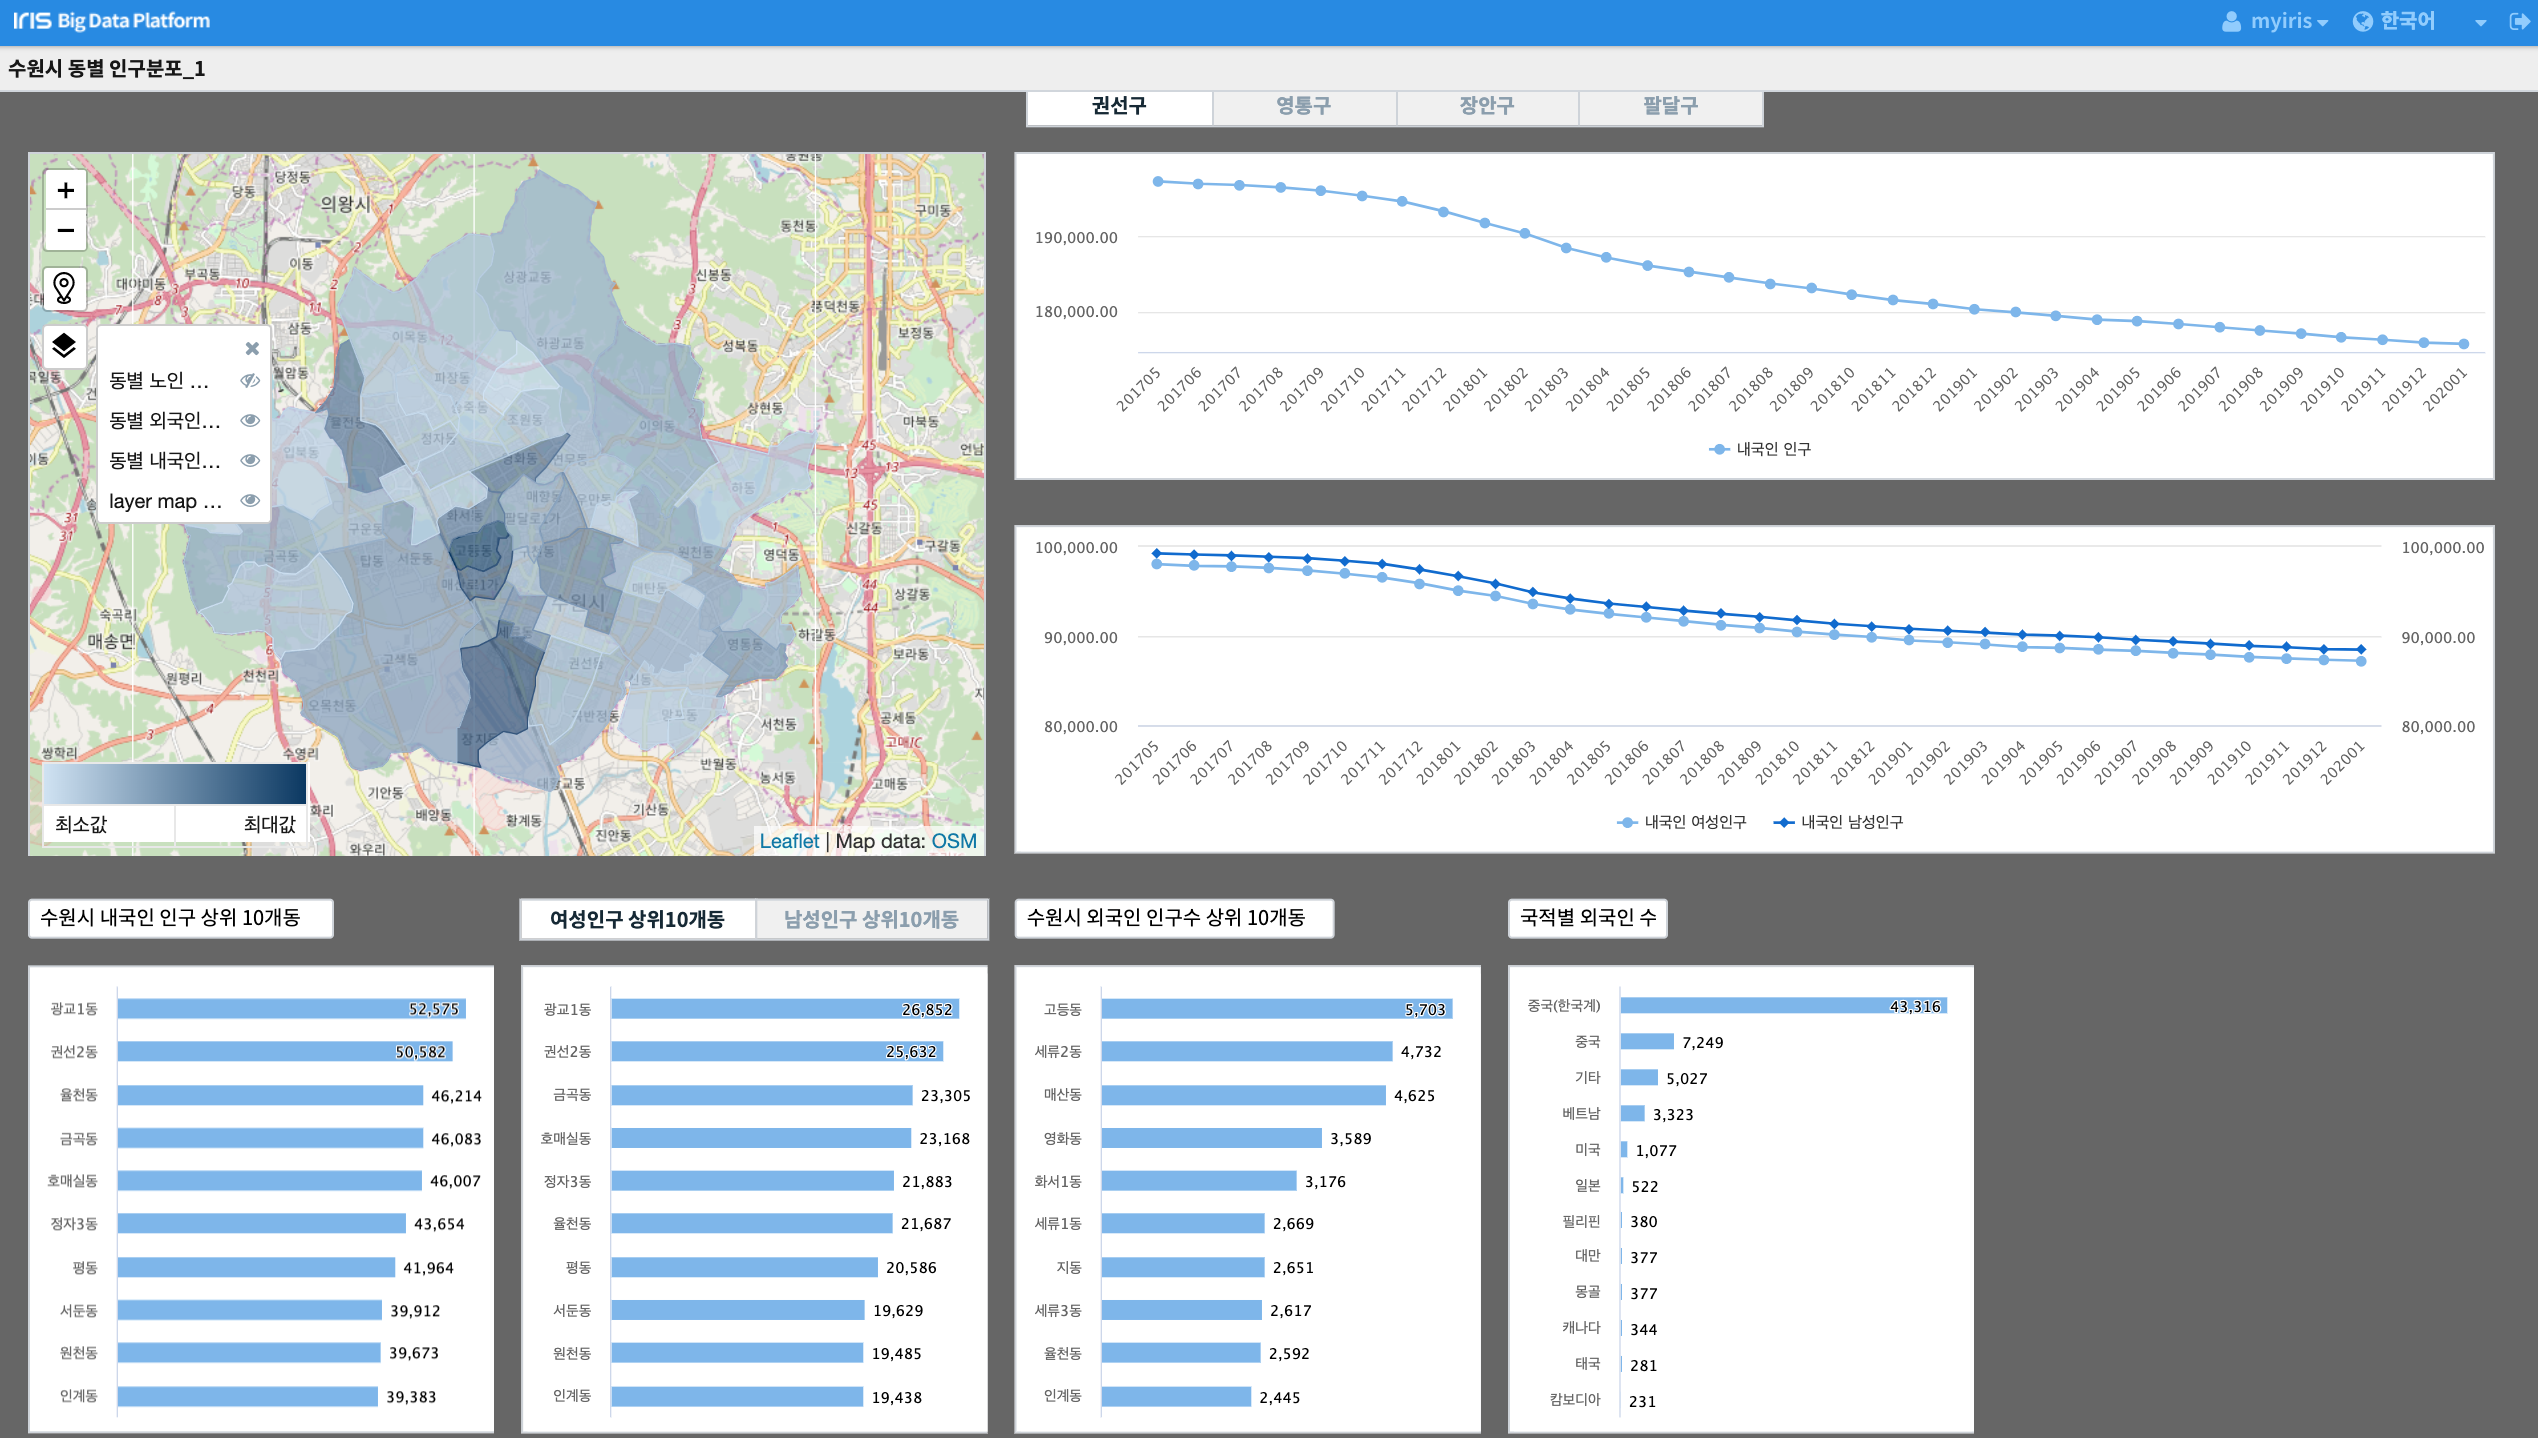Click the 영화동 value 3,589
The height and width of the screenshot is (1438, 2538).
[1350, 1138]
